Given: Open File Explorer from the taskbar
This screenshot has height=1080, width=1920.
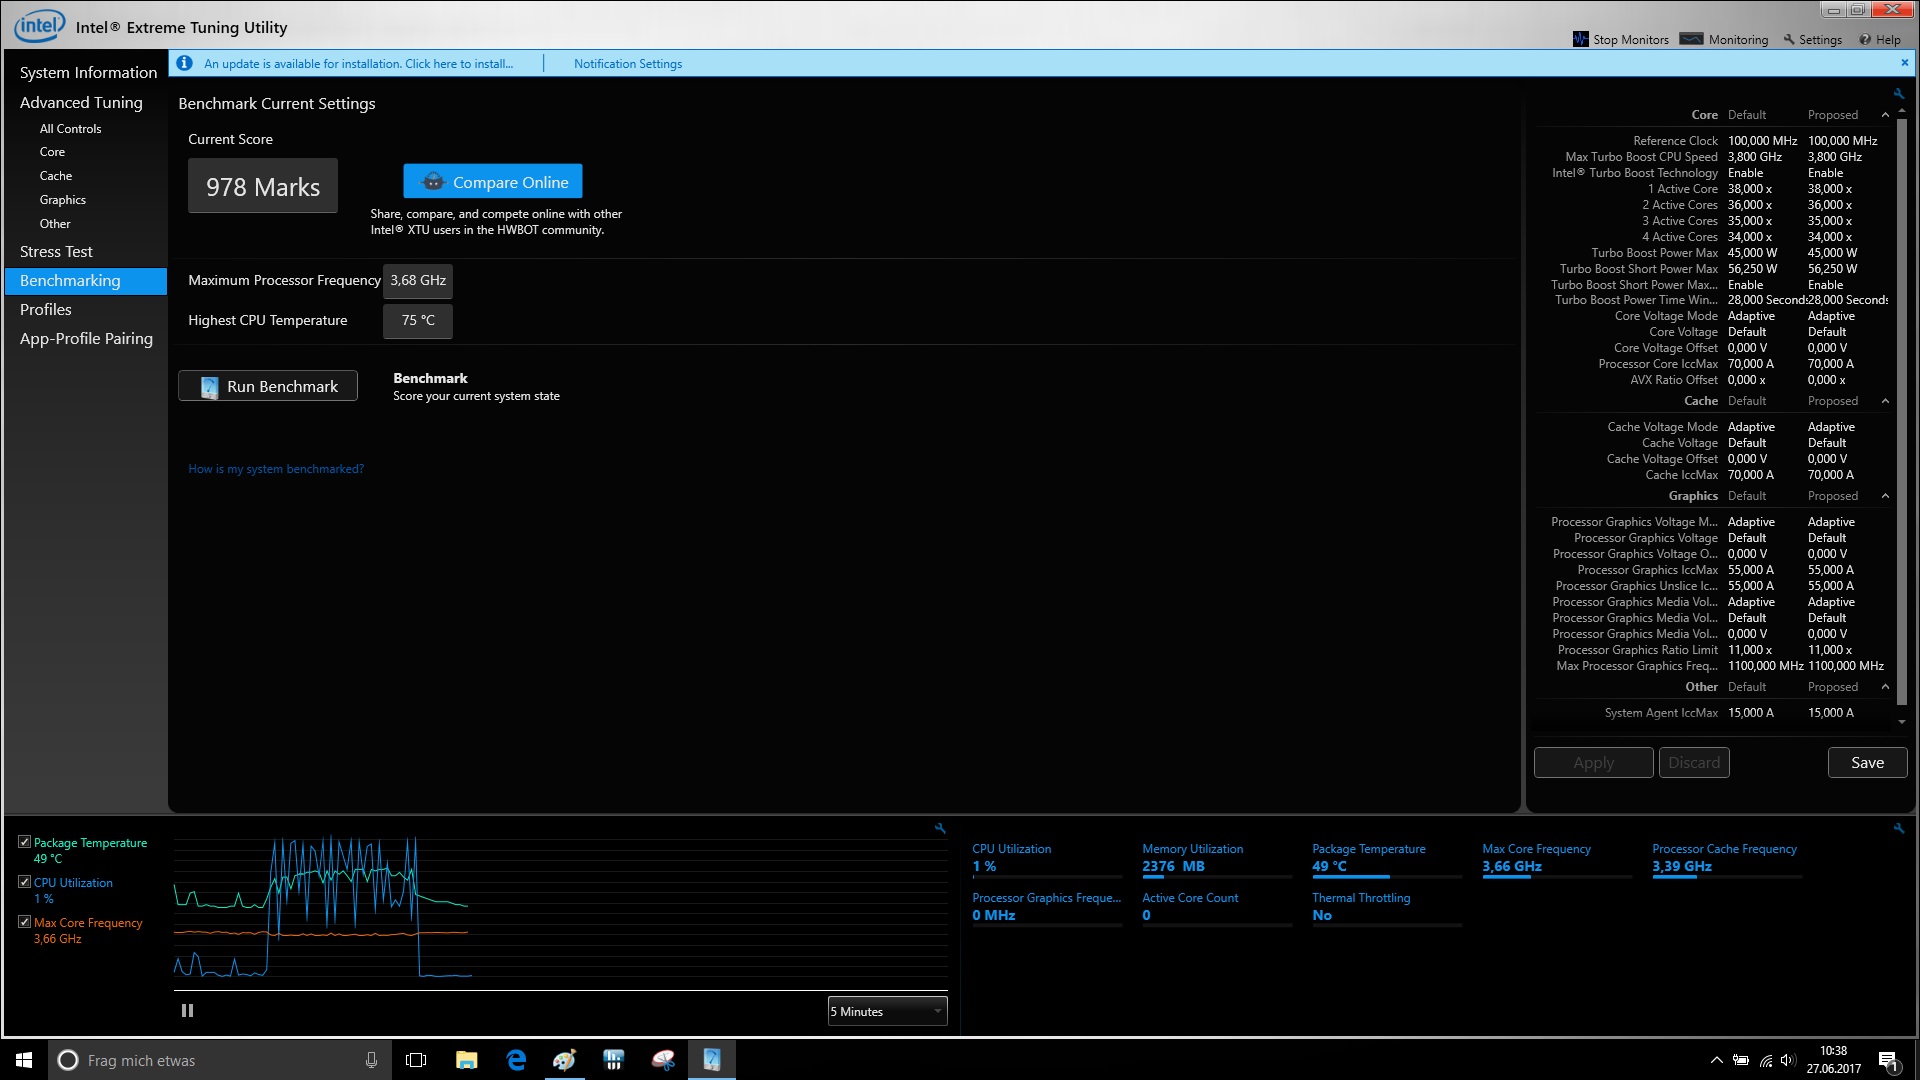Looking at the screenshot, I should coord(466,1060).
